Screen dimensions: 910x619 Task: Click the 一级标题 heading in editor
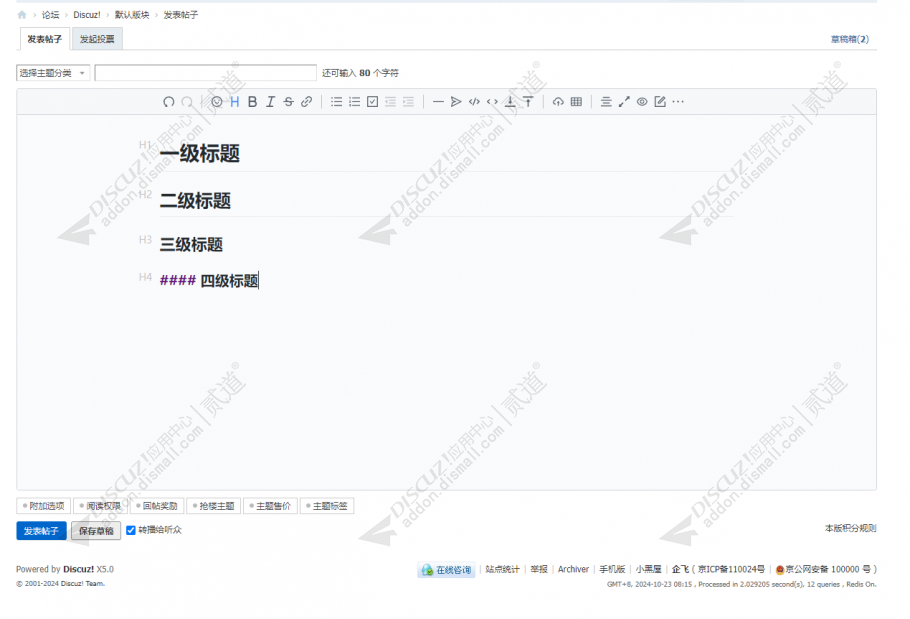200,154
